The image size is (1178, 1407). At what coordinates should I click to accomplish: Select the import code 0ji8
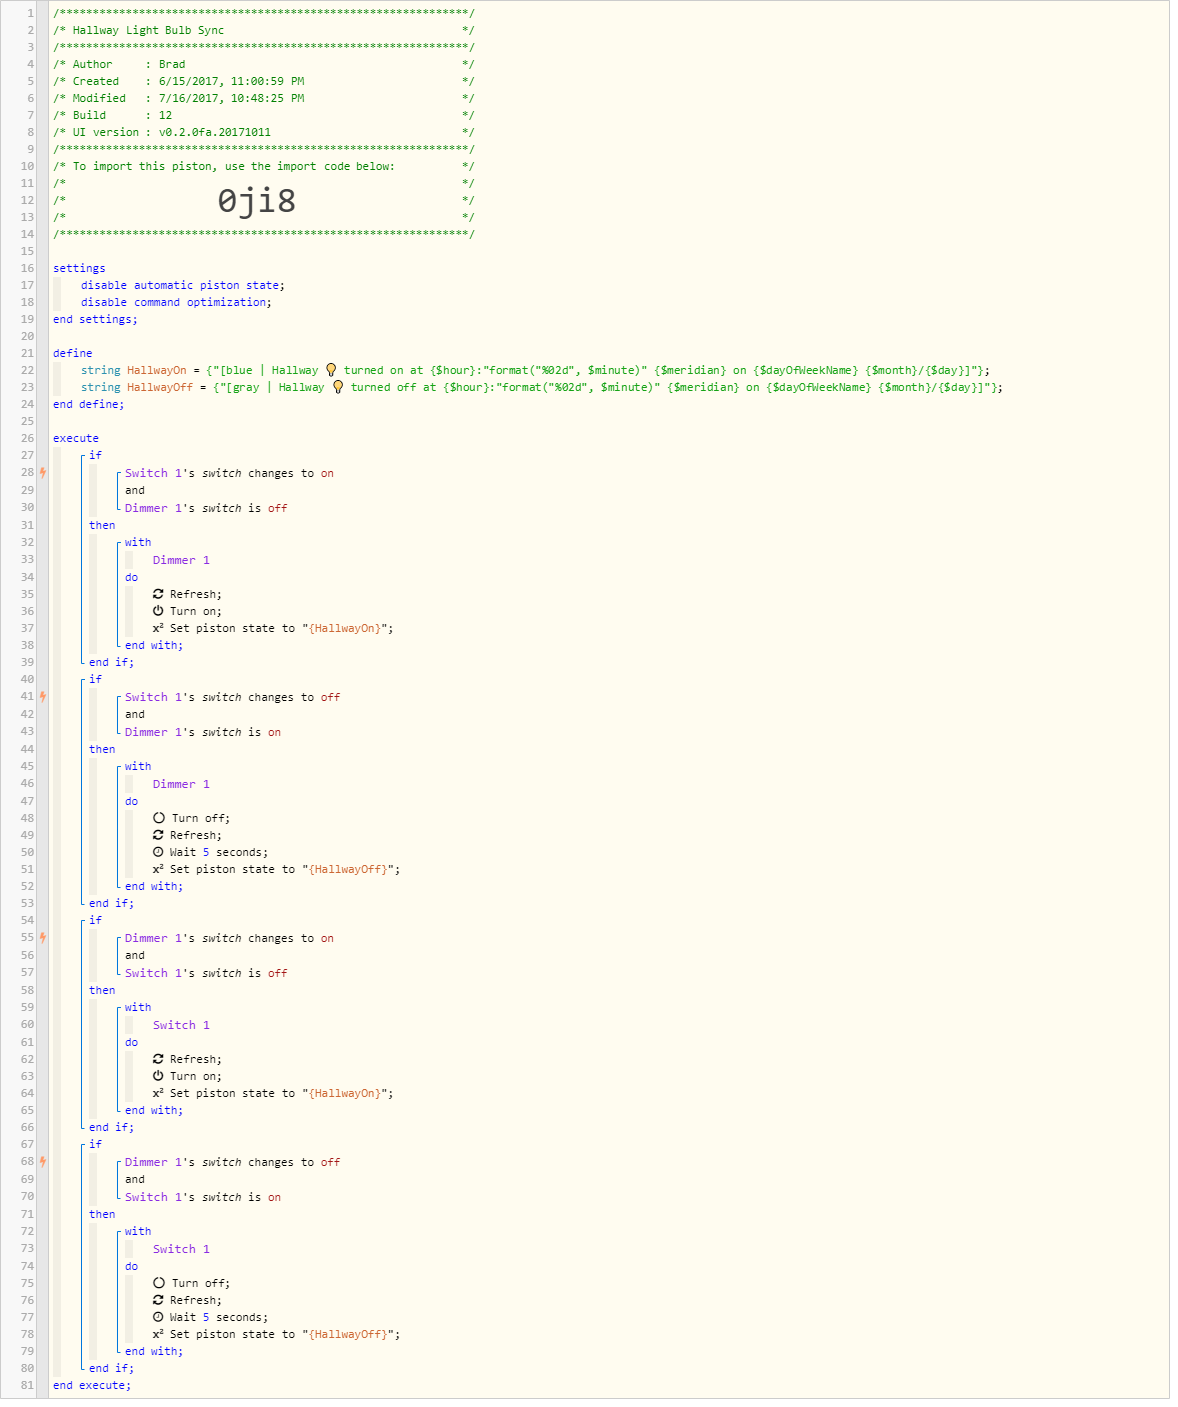coord(257,201)
